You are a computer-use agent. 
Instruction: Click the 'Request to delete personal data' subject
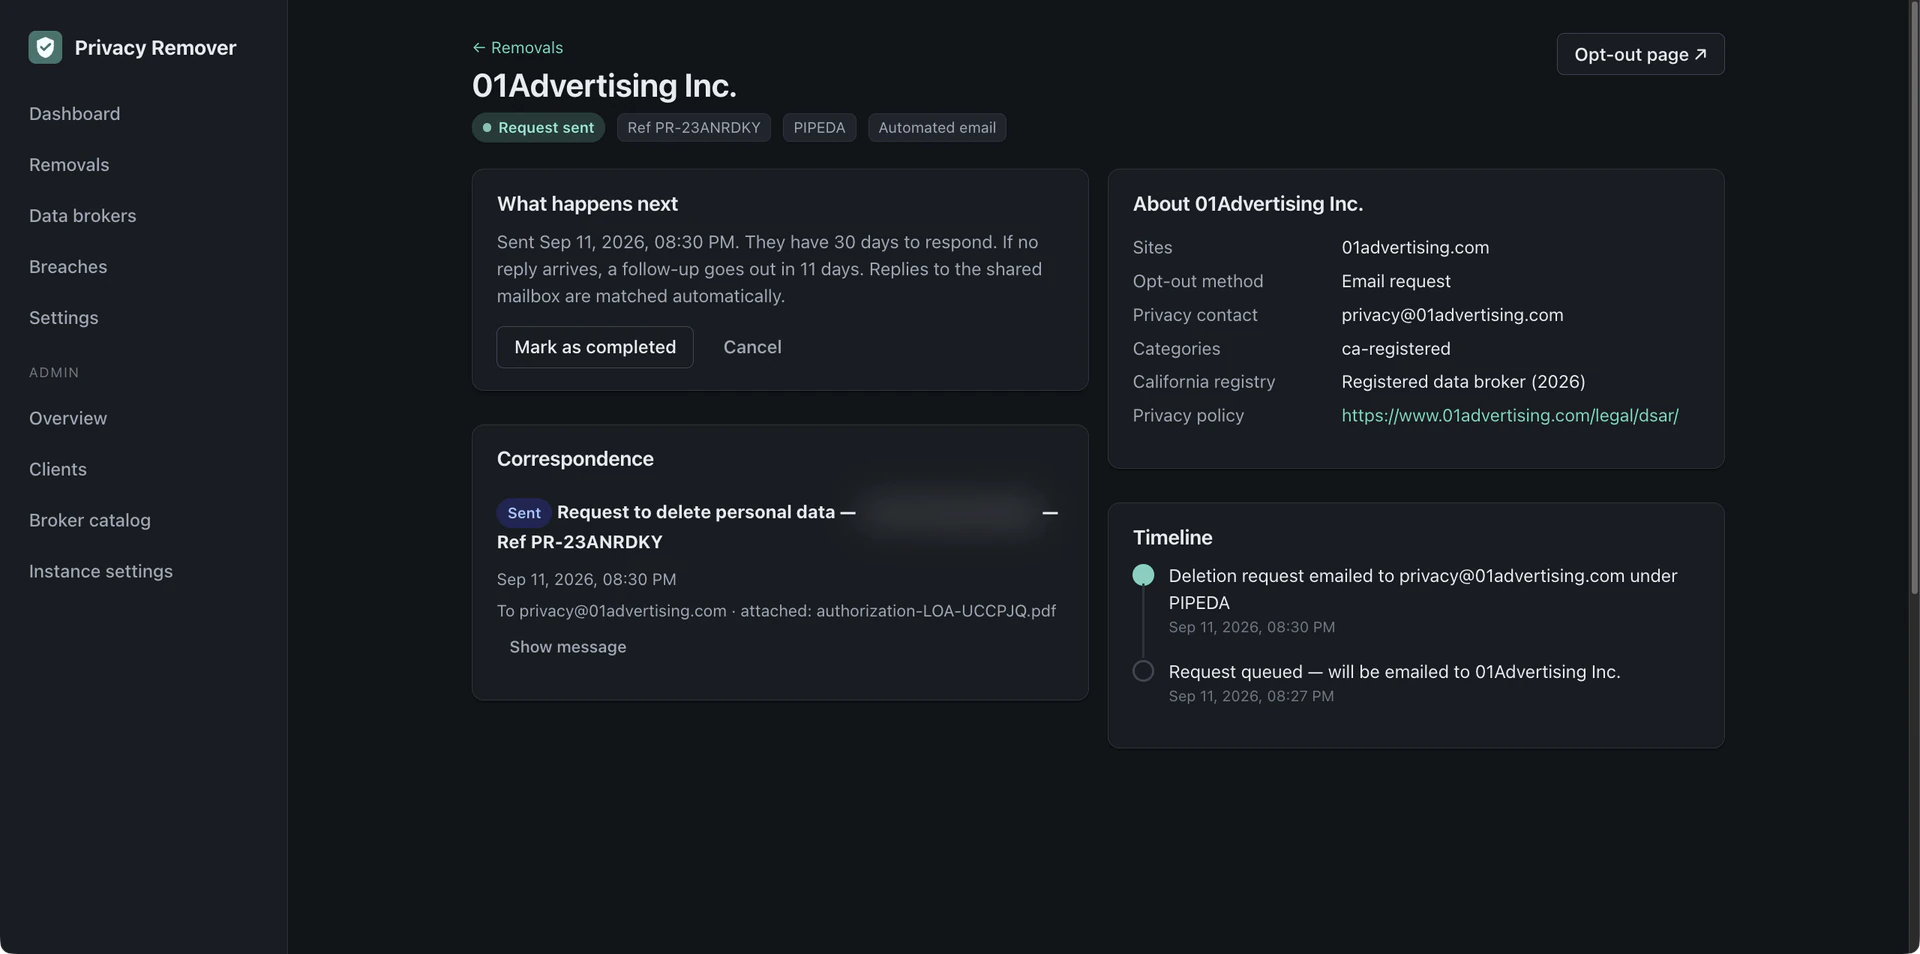pyautogui.click(x=696, y=512)
